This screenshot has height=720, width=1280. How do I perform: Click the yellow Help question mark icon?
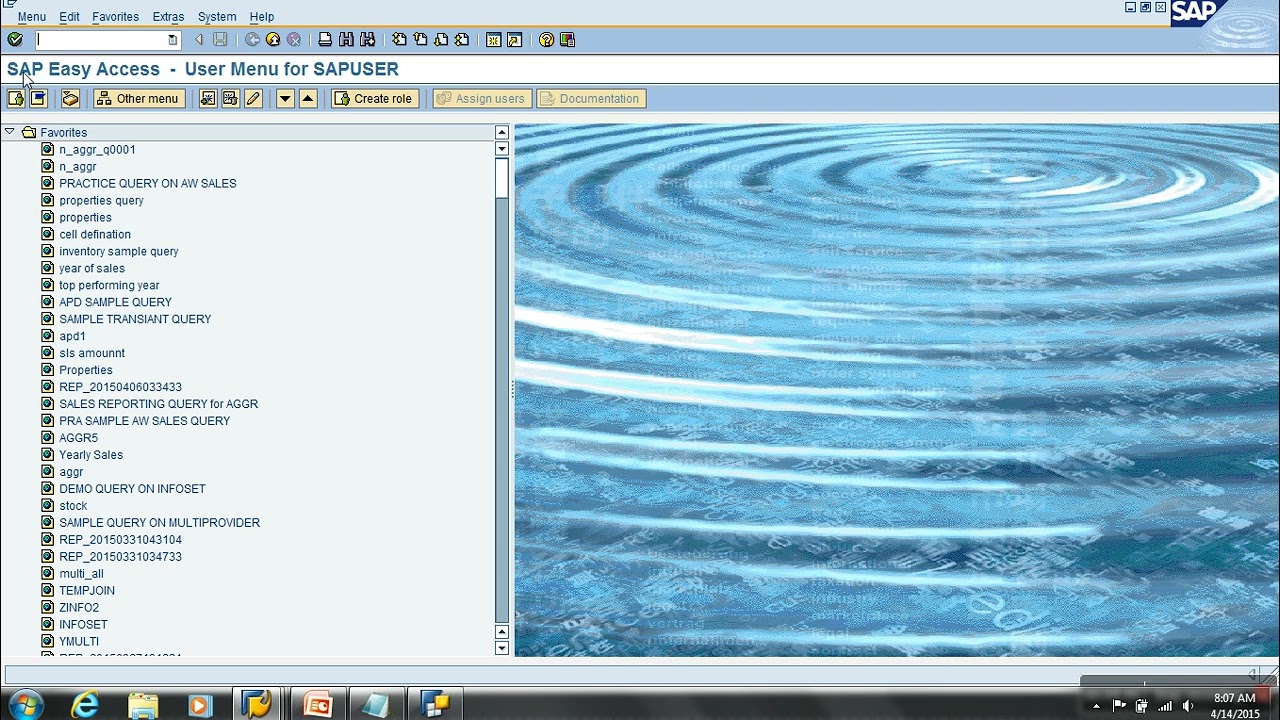pyautogui.click(x=546, y=40)
